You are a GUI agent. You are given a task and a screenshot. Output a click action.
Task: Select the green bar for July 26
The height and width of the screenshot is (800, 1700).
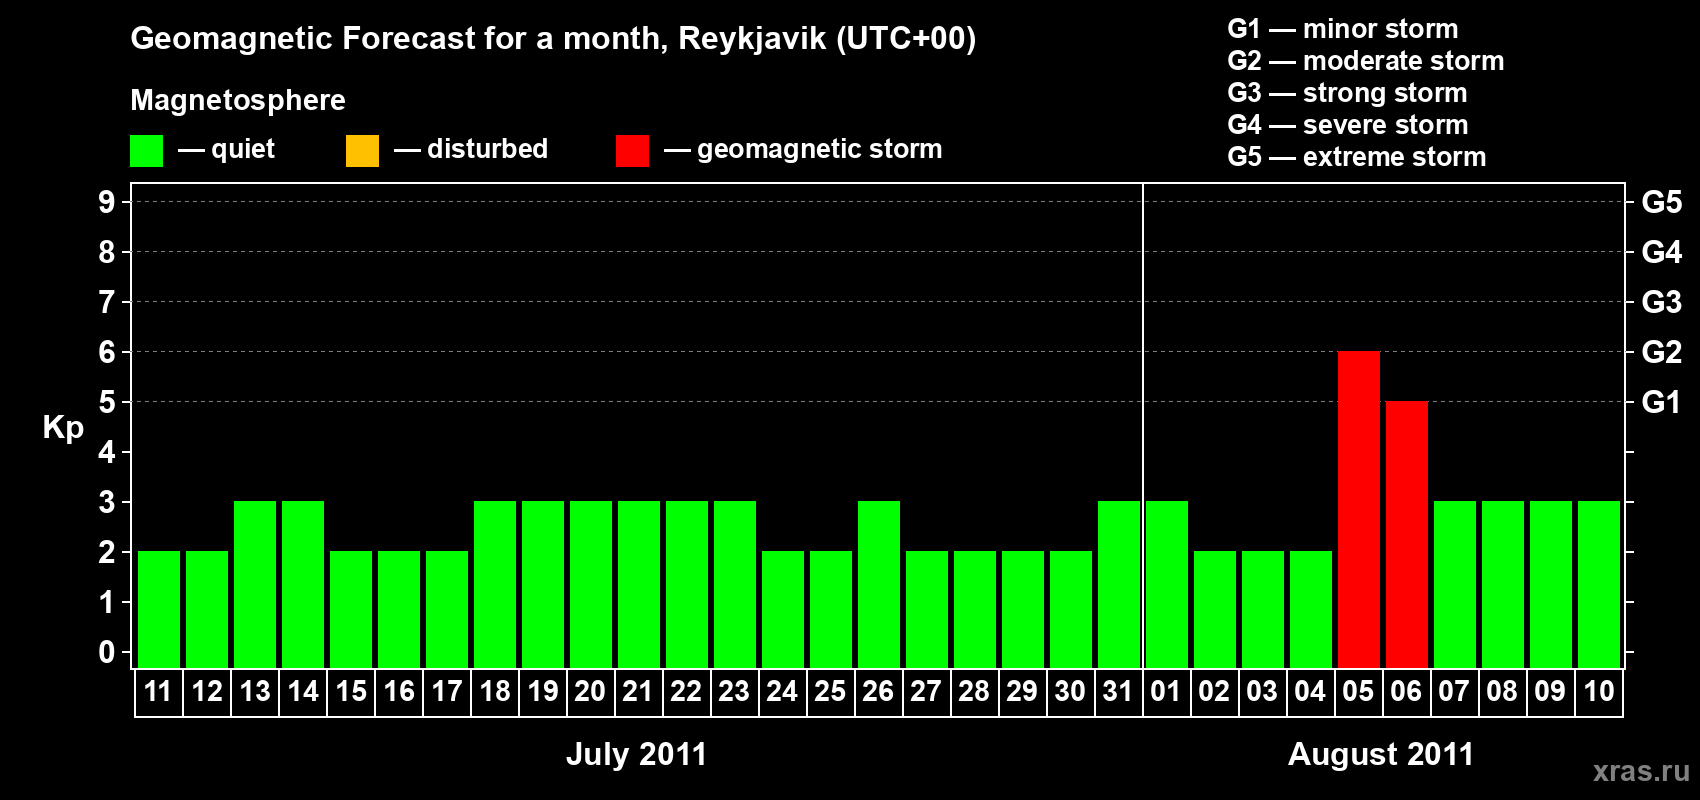(x=879, y=585)
